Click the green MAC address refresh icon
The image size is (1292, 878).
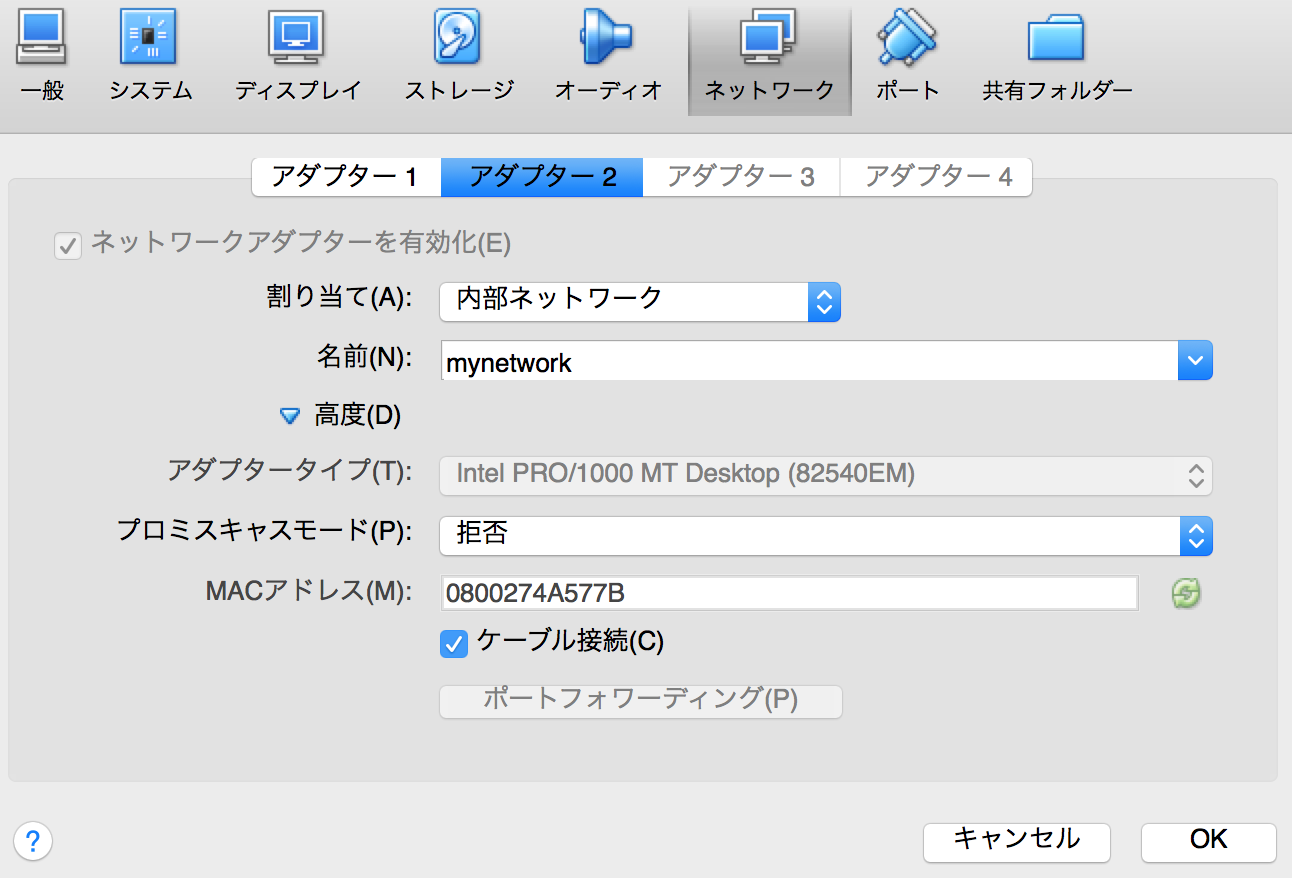[1186, 594]
